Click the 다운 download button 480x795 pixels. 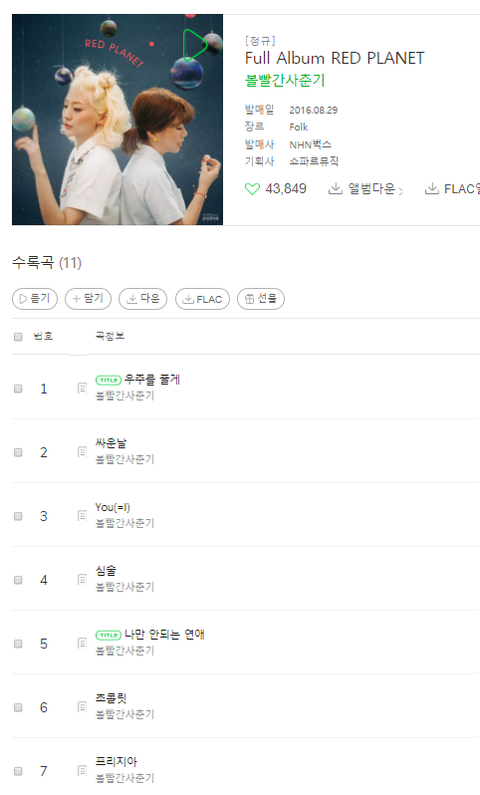point(143,299)
